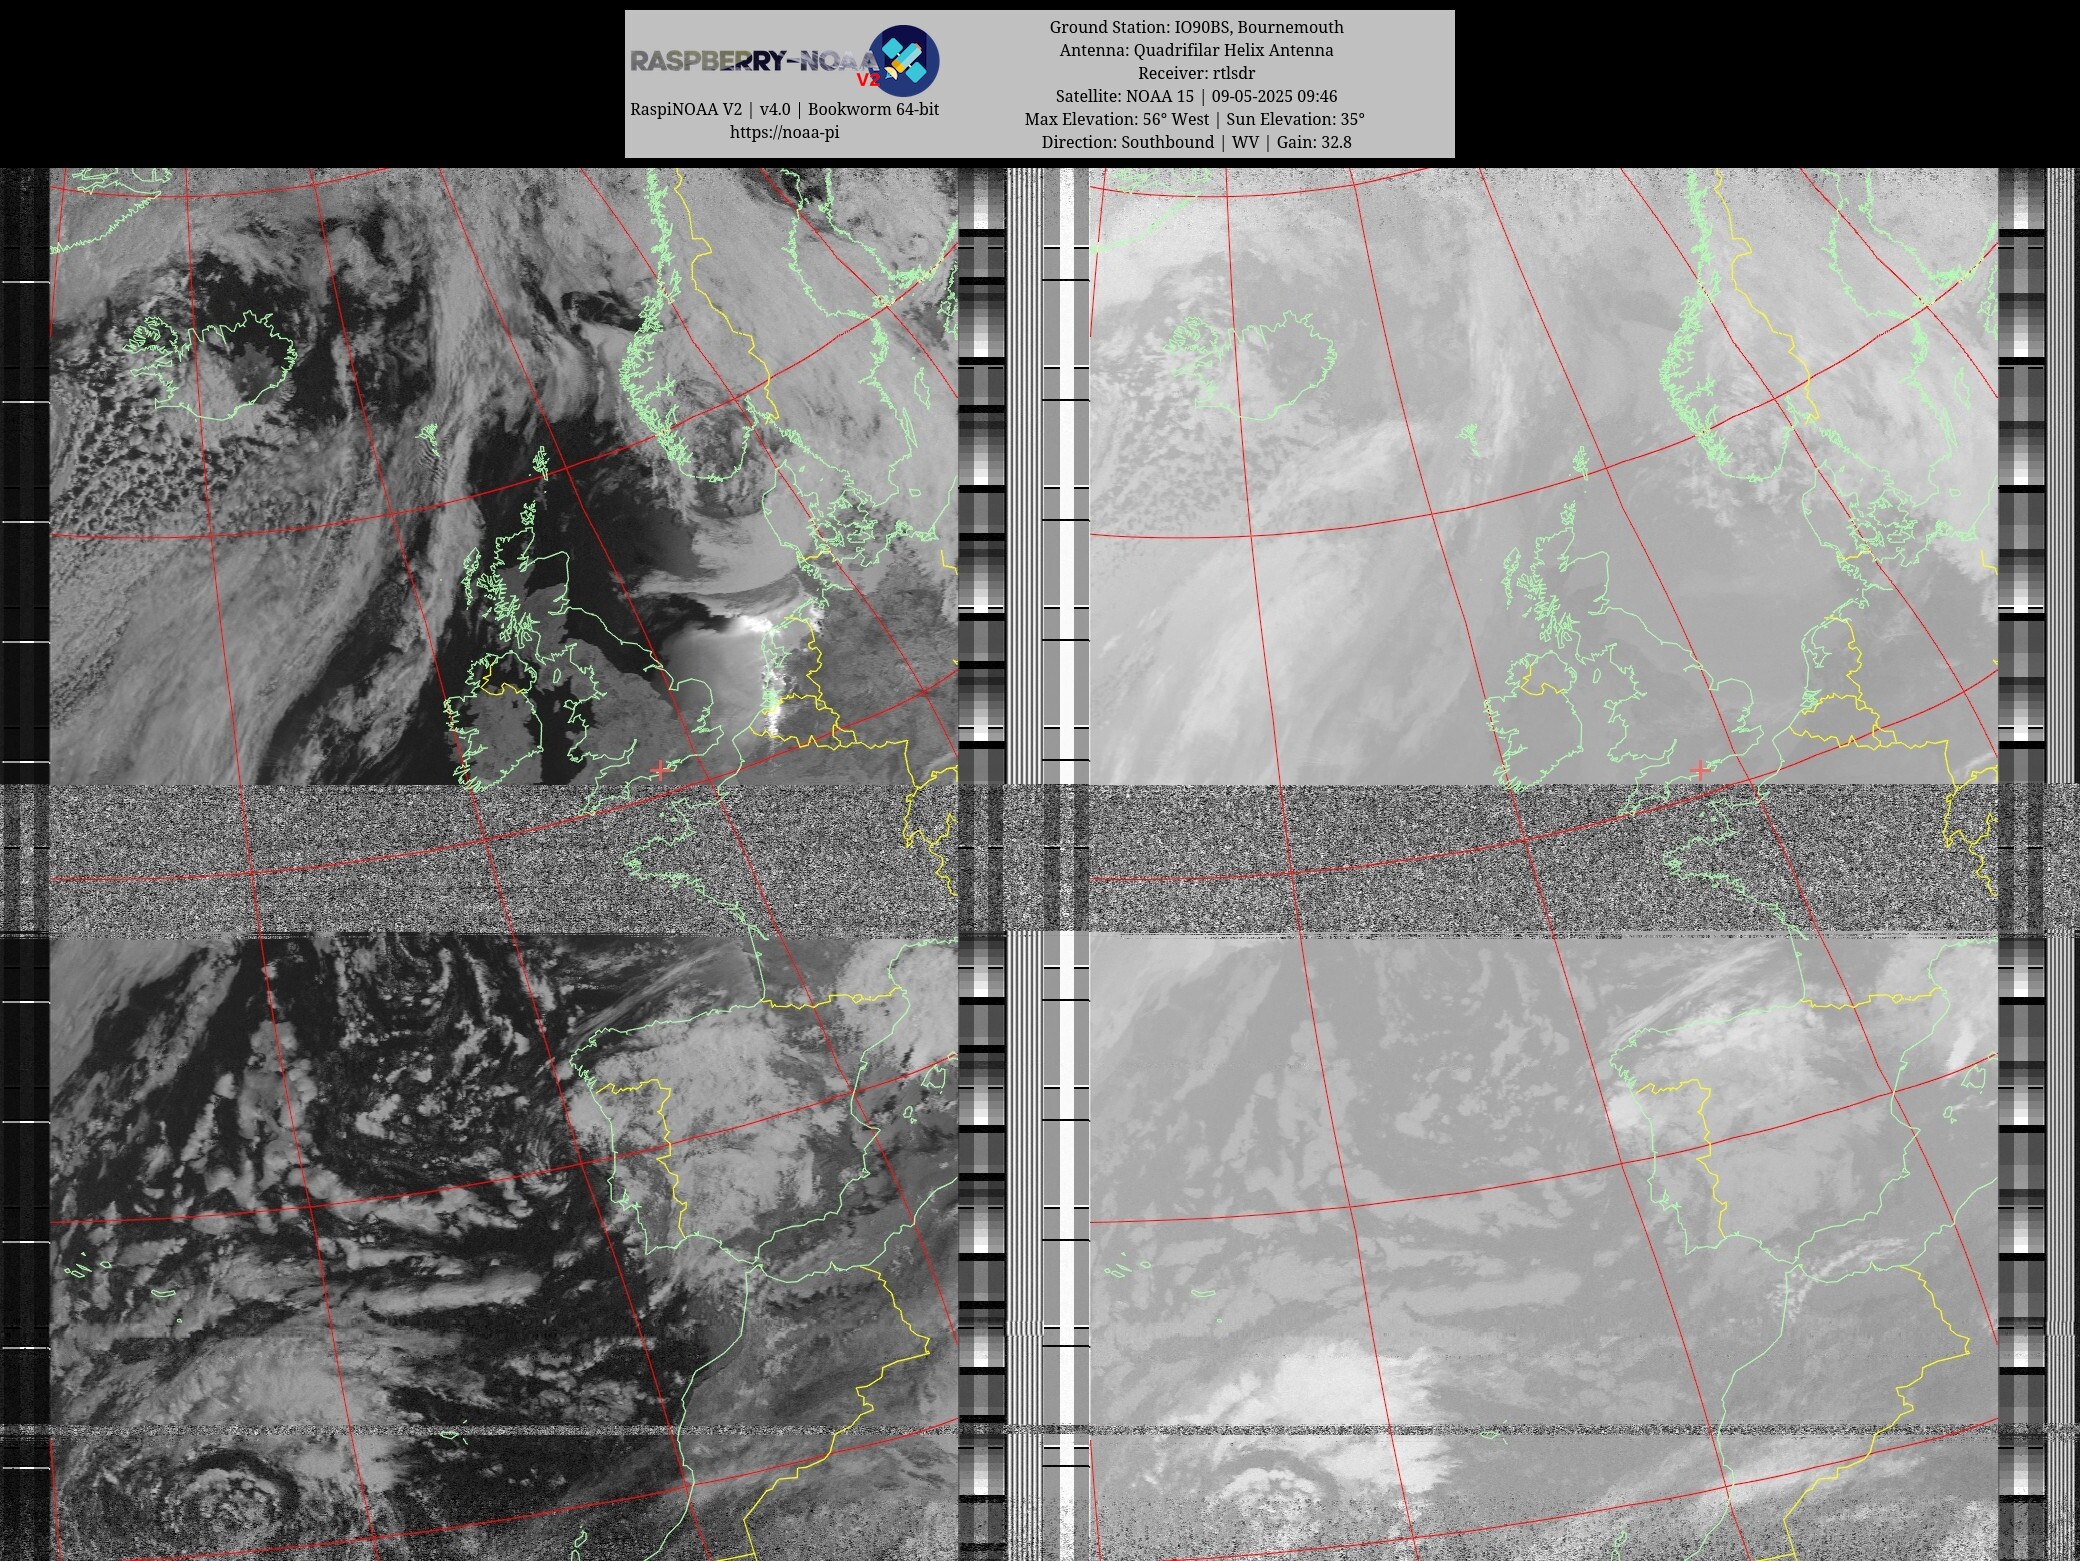Click the red ground-station cross on right image
The width and height of the screenshot is (2080, 1561).
pyautogui.click(x=1700, y=769)
